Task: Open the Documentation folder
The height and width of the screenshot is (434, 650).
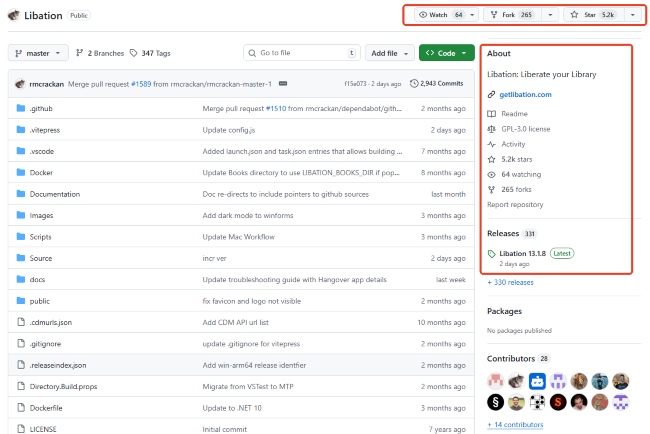Action: pyautogui.click(x=55, y=194)
